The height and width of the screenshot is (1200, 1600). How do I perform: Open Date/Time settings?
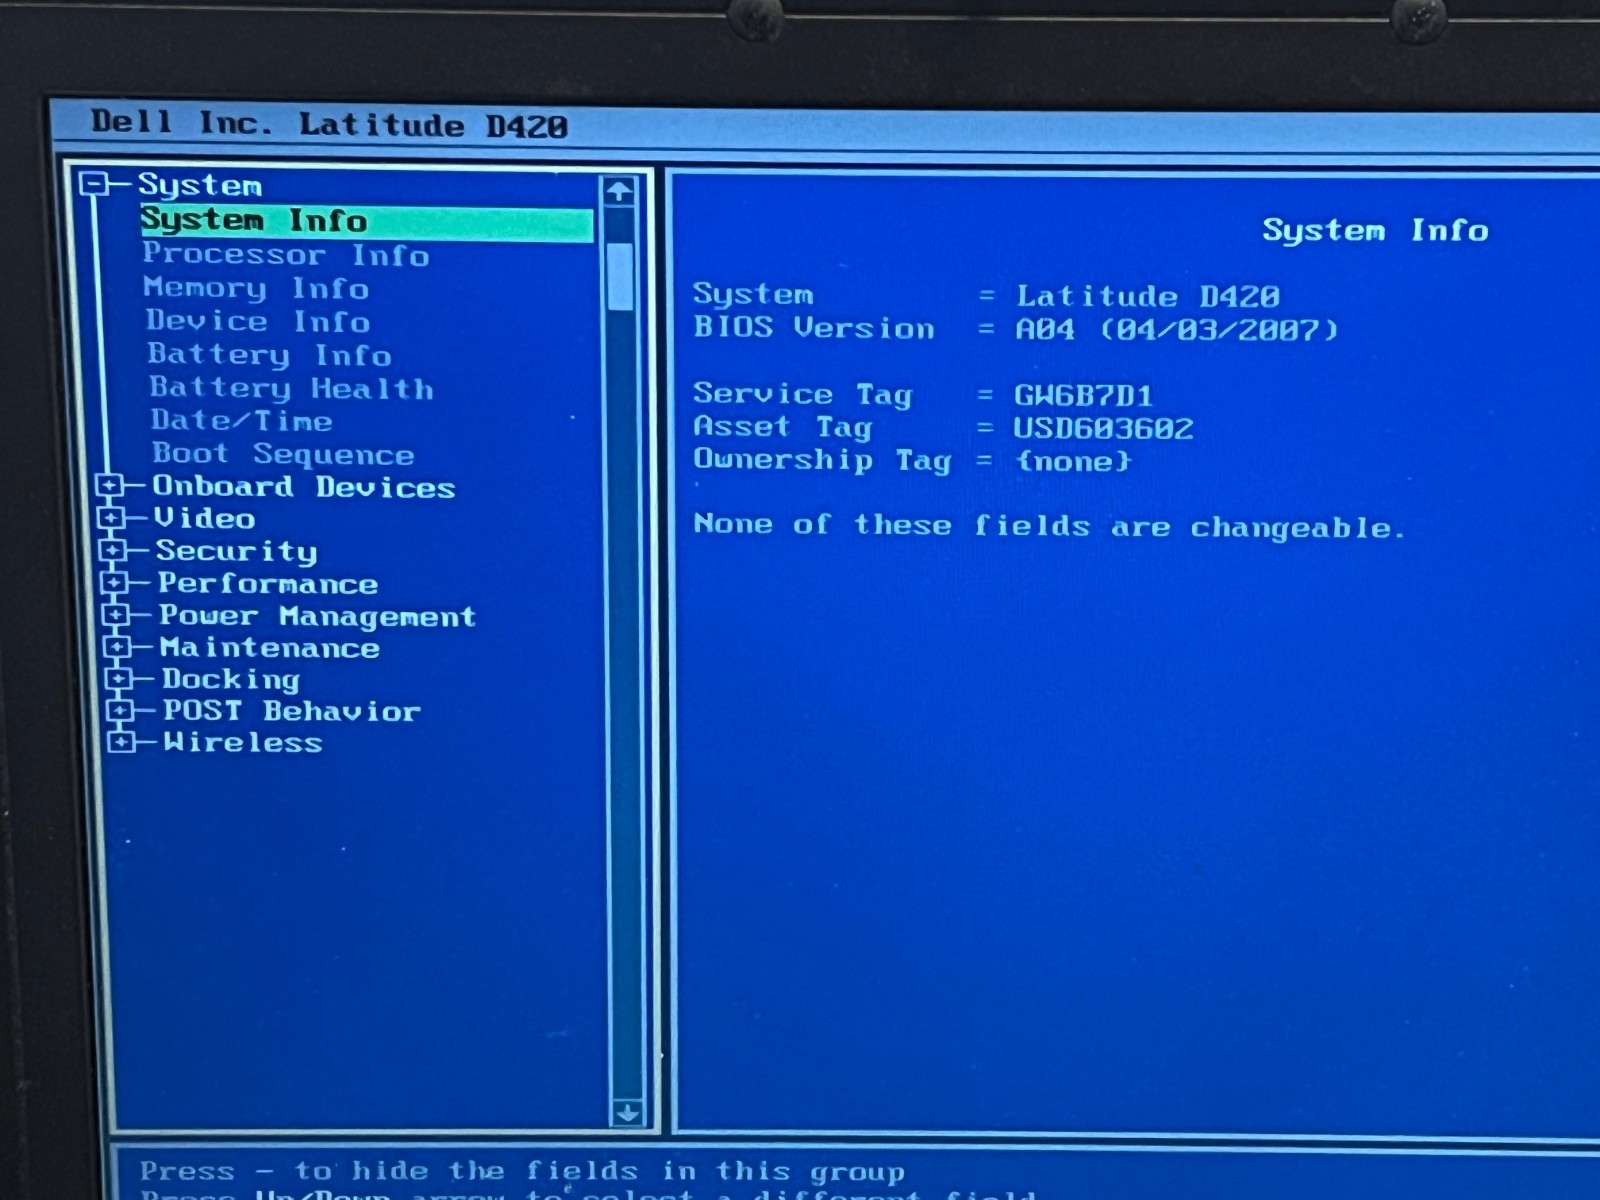(241, 420)
